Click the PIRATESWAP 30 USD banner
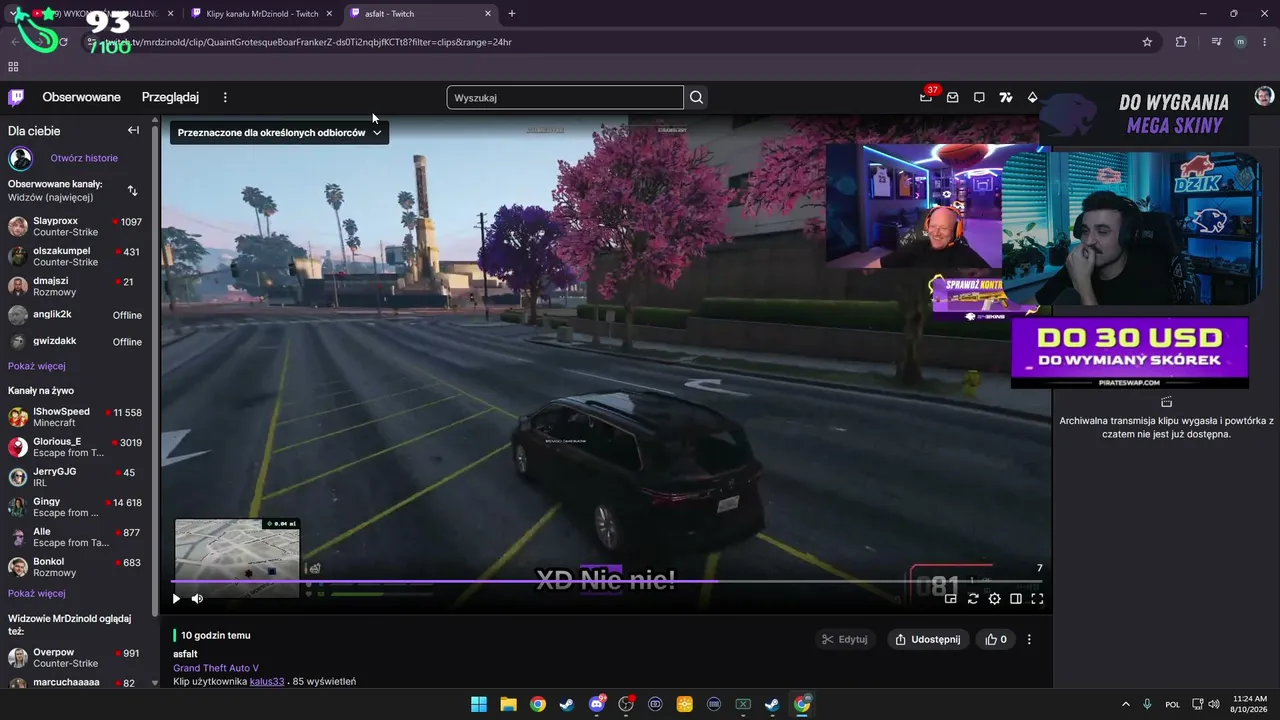 click(1130, 352)
